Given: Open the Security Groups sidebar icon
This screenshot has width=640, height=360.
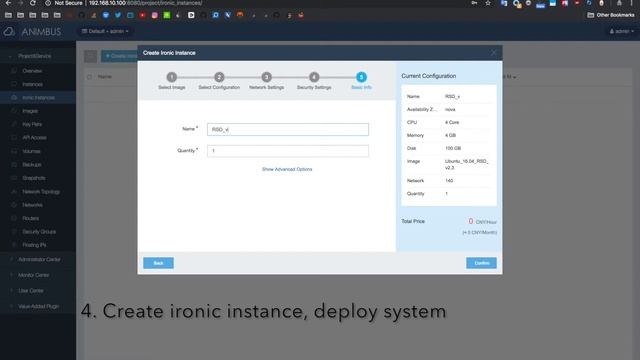Looking at the screenshot, I should click(x=14, y=231).
